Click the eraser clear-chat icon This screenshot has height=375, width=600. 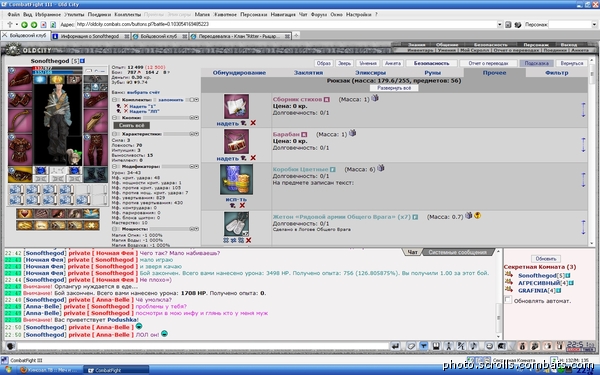pyautogui.click(x=411, y=346)
